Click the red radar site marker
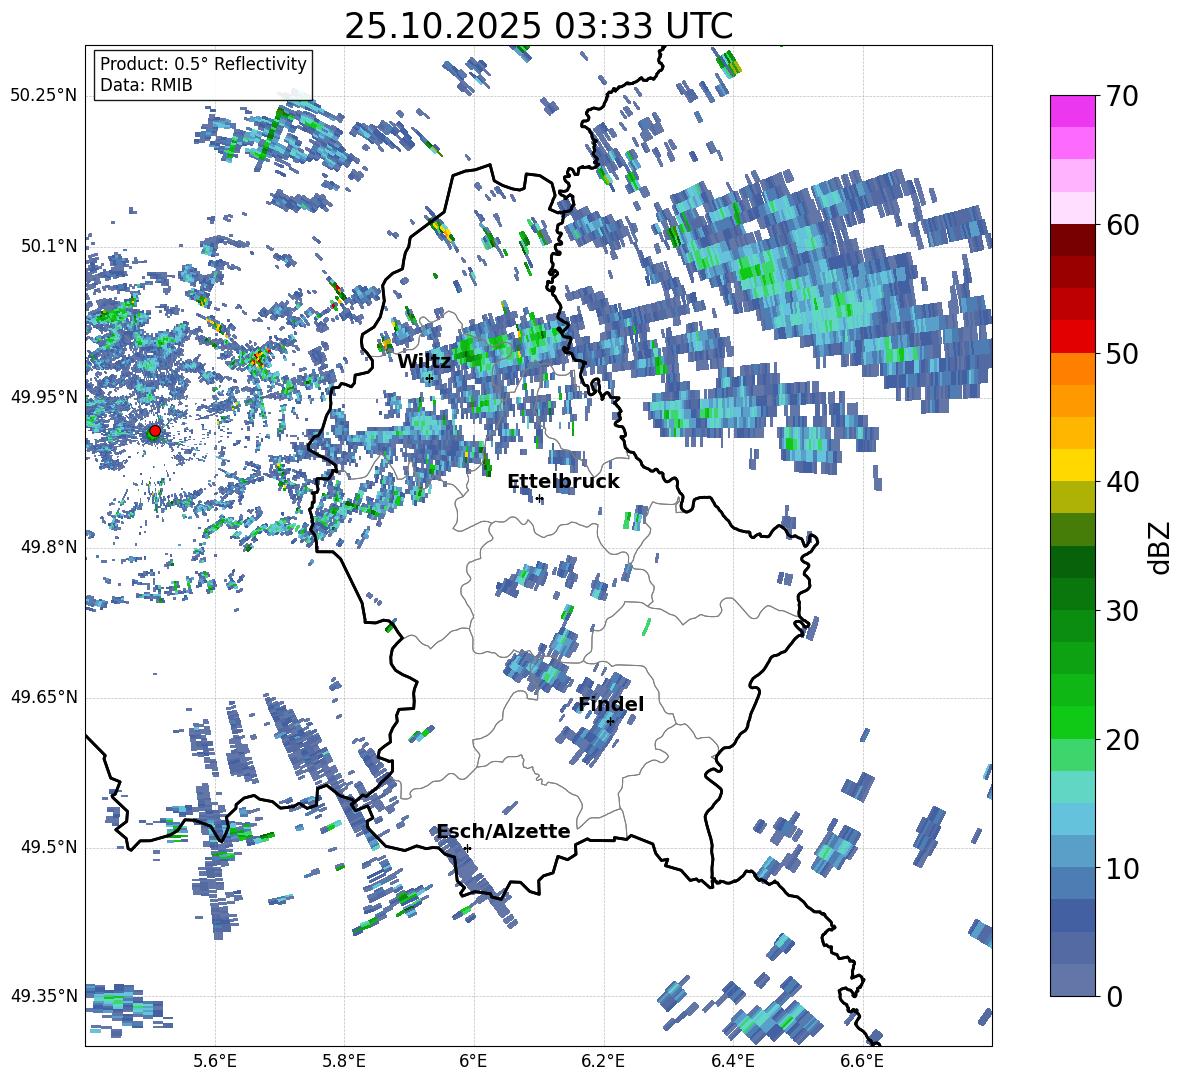The width and height of the screenshot is (1184, 1081). click(155, 430)
